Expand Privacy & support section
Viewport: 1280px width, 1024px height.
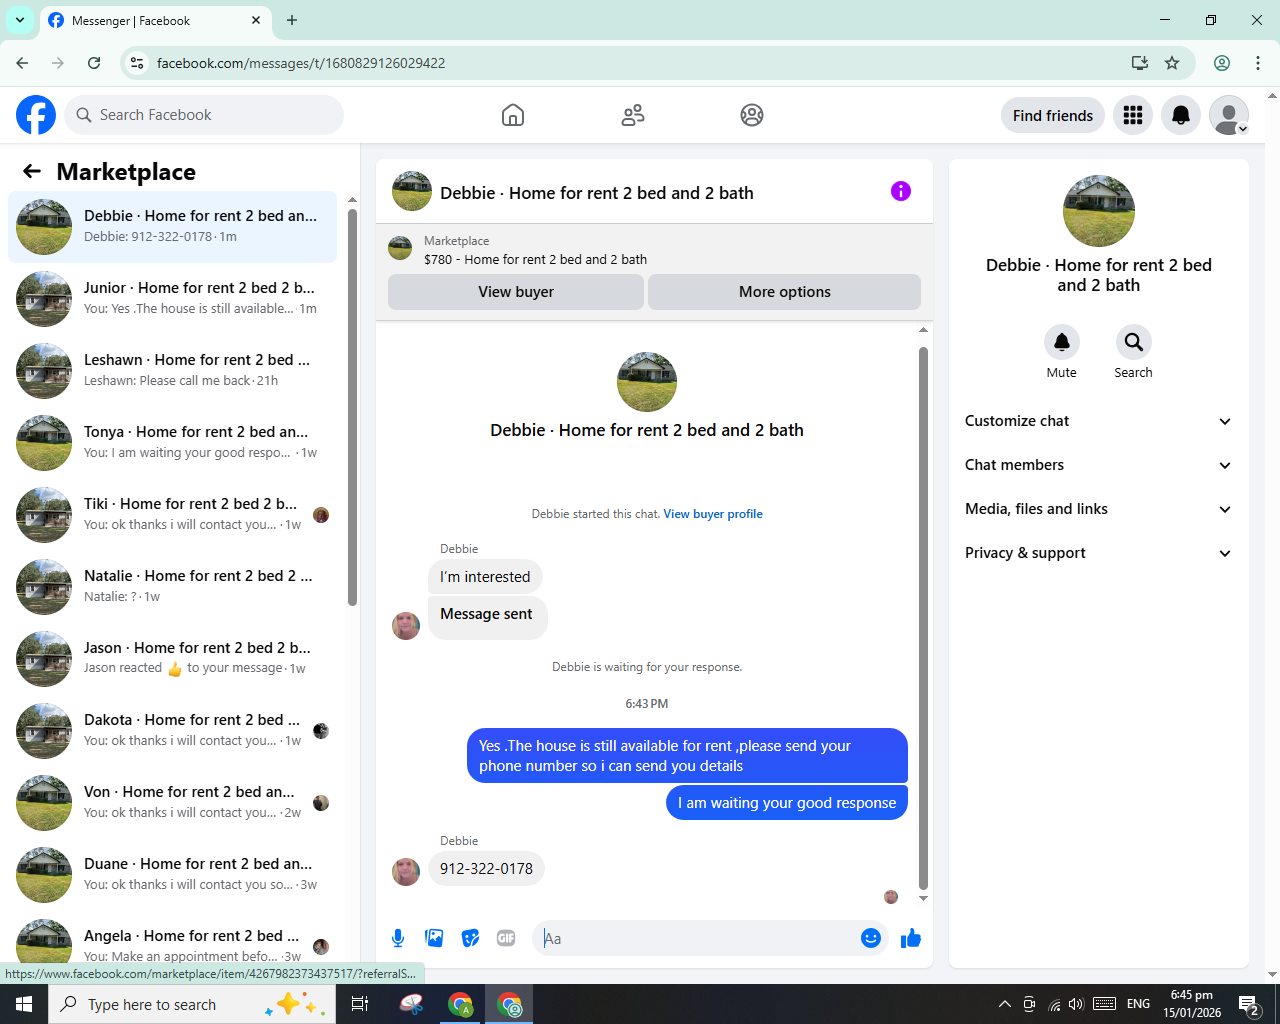click(x=1098, y=553)
